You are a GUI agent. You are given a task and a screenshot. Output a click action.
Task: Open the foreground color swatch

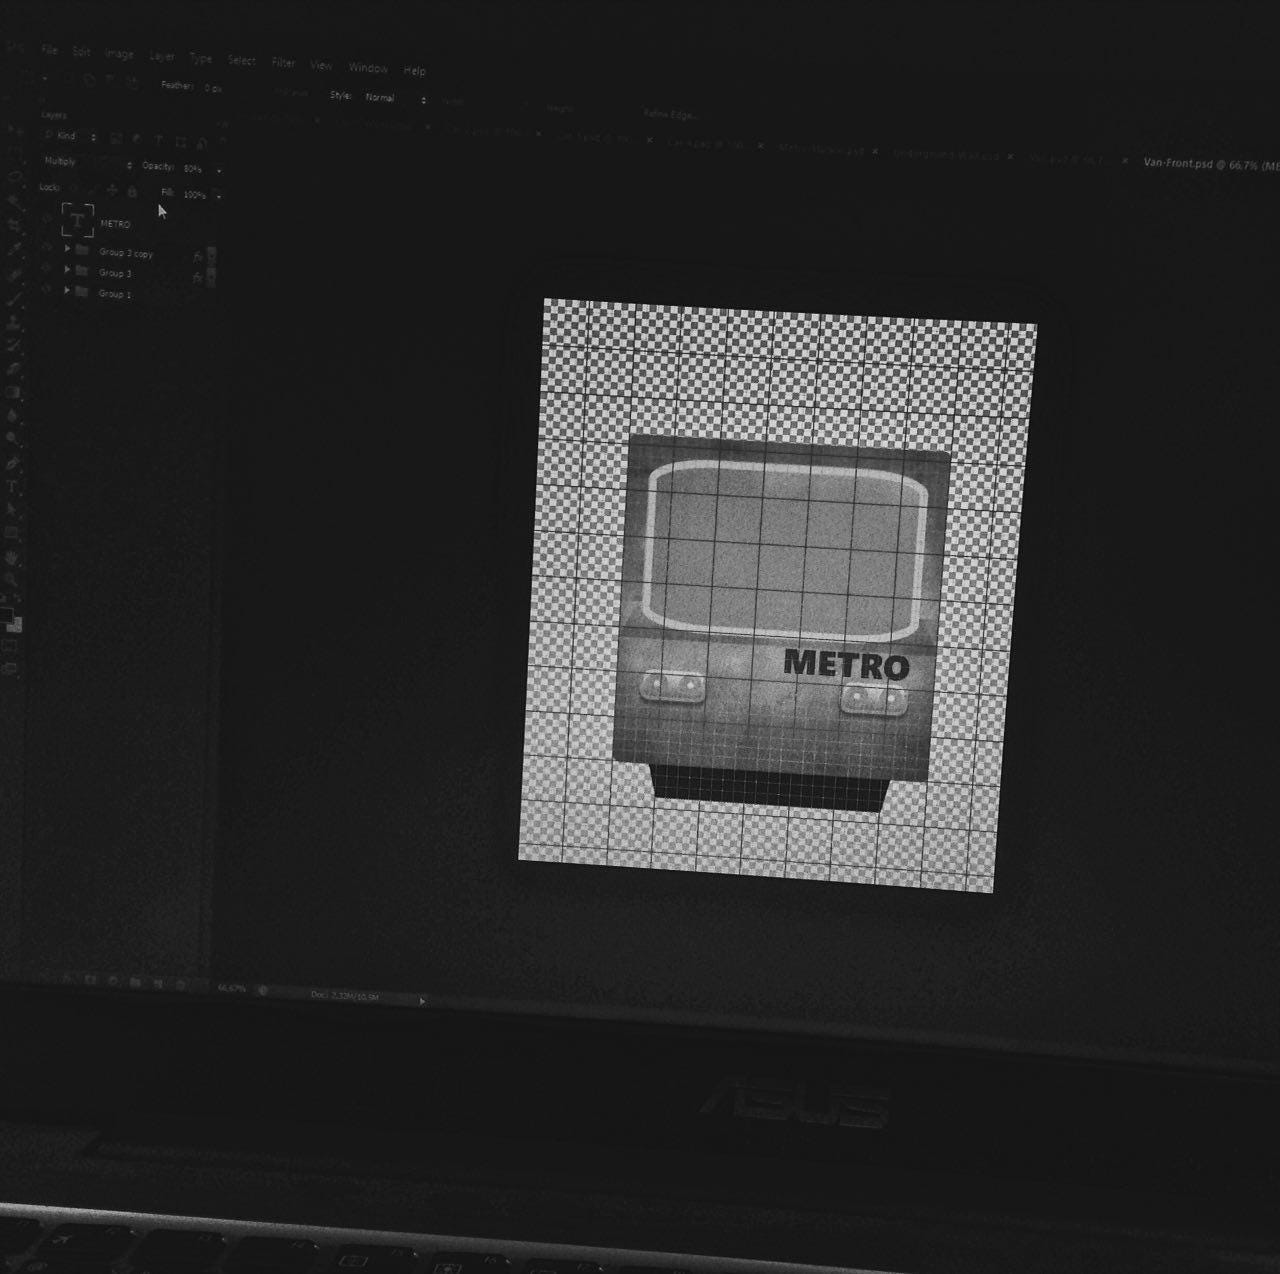click(6, 613)
